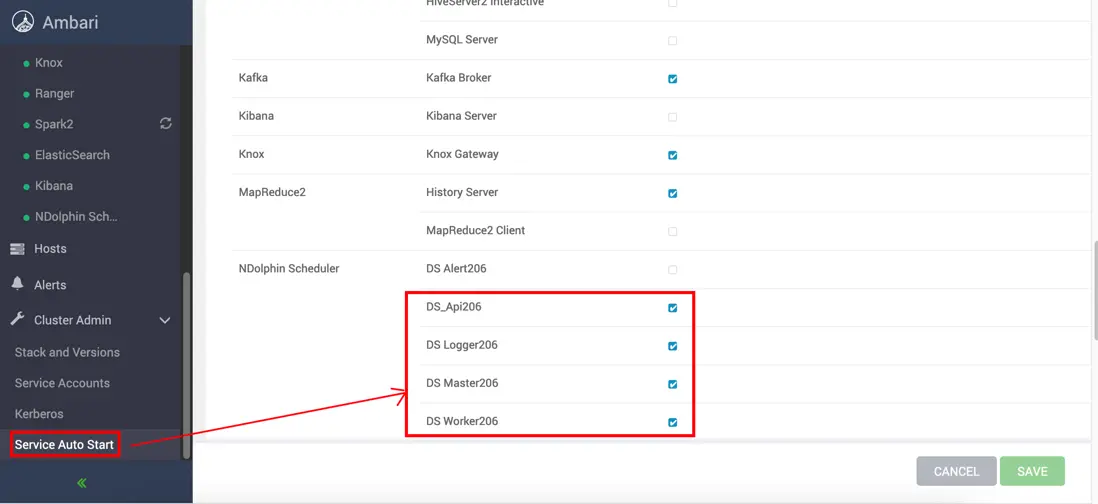Screen dimensions: 1098x504
Task: Click green status dot beside Knox
Action: tap(26, 64)
